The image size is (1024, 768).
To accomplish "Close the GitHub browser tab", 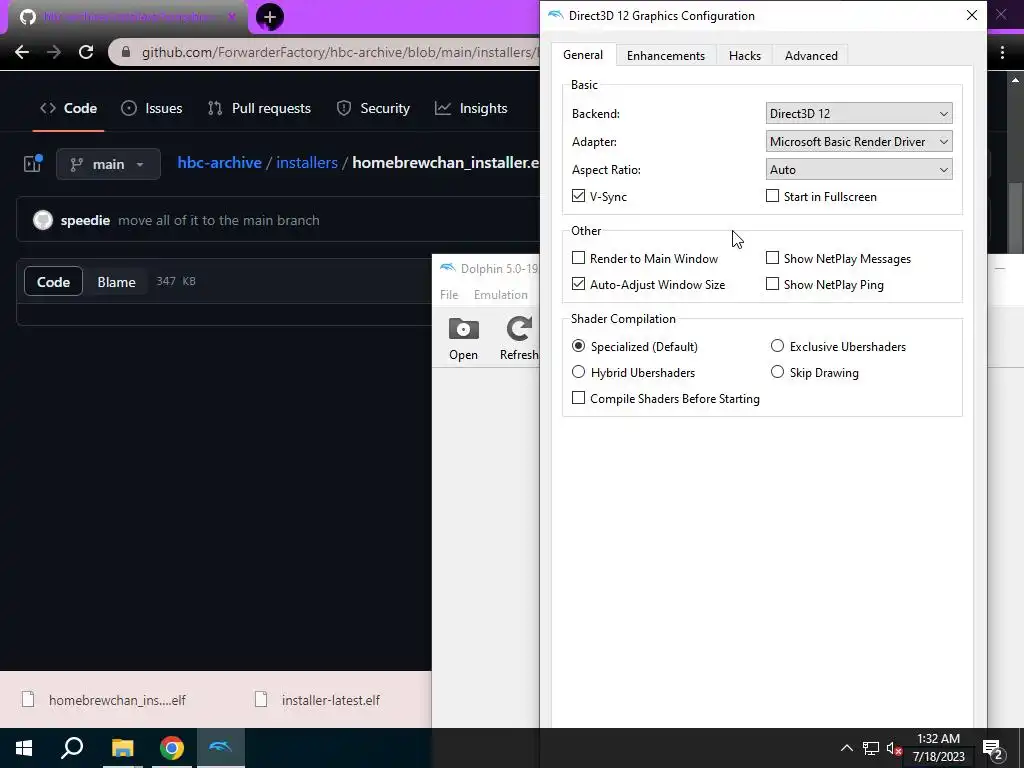I will point(231,16).
